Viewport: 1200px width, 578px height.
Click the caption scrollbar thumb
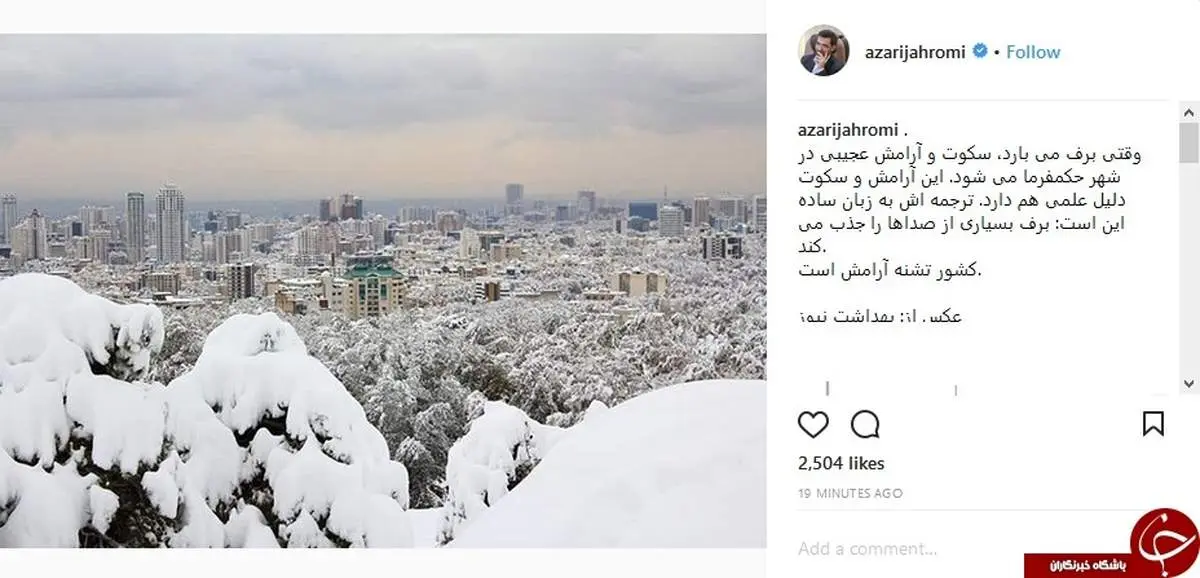pyautogui.click(x=1189, y=142)
